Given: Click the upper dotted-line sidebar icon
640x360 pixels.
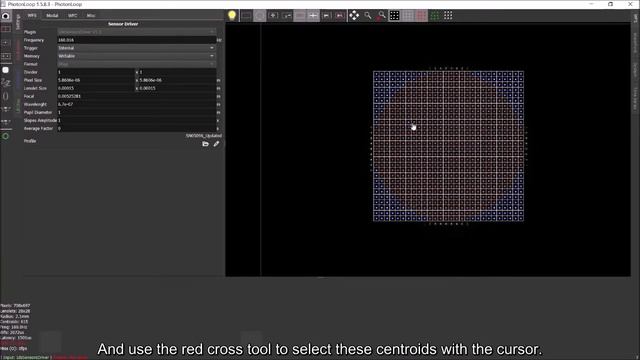Looking at the screenshot, I should pos(6,109).
